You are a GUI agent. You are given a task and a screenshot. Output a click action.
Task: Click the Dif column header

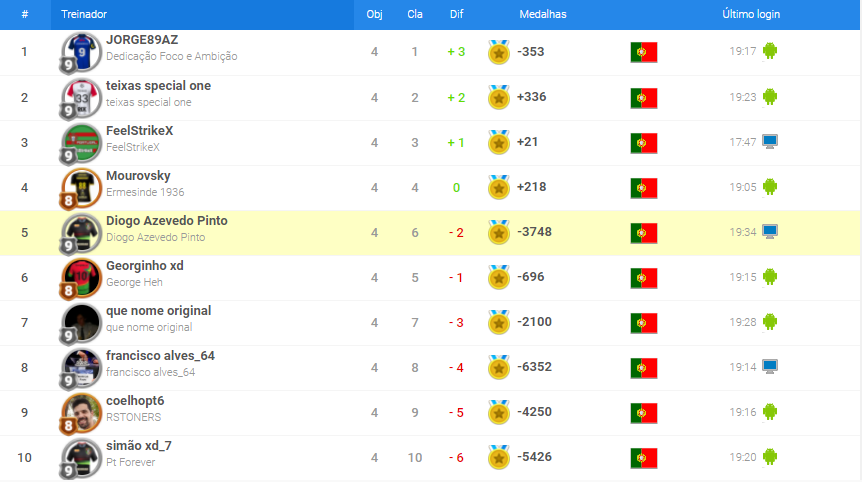456,14
